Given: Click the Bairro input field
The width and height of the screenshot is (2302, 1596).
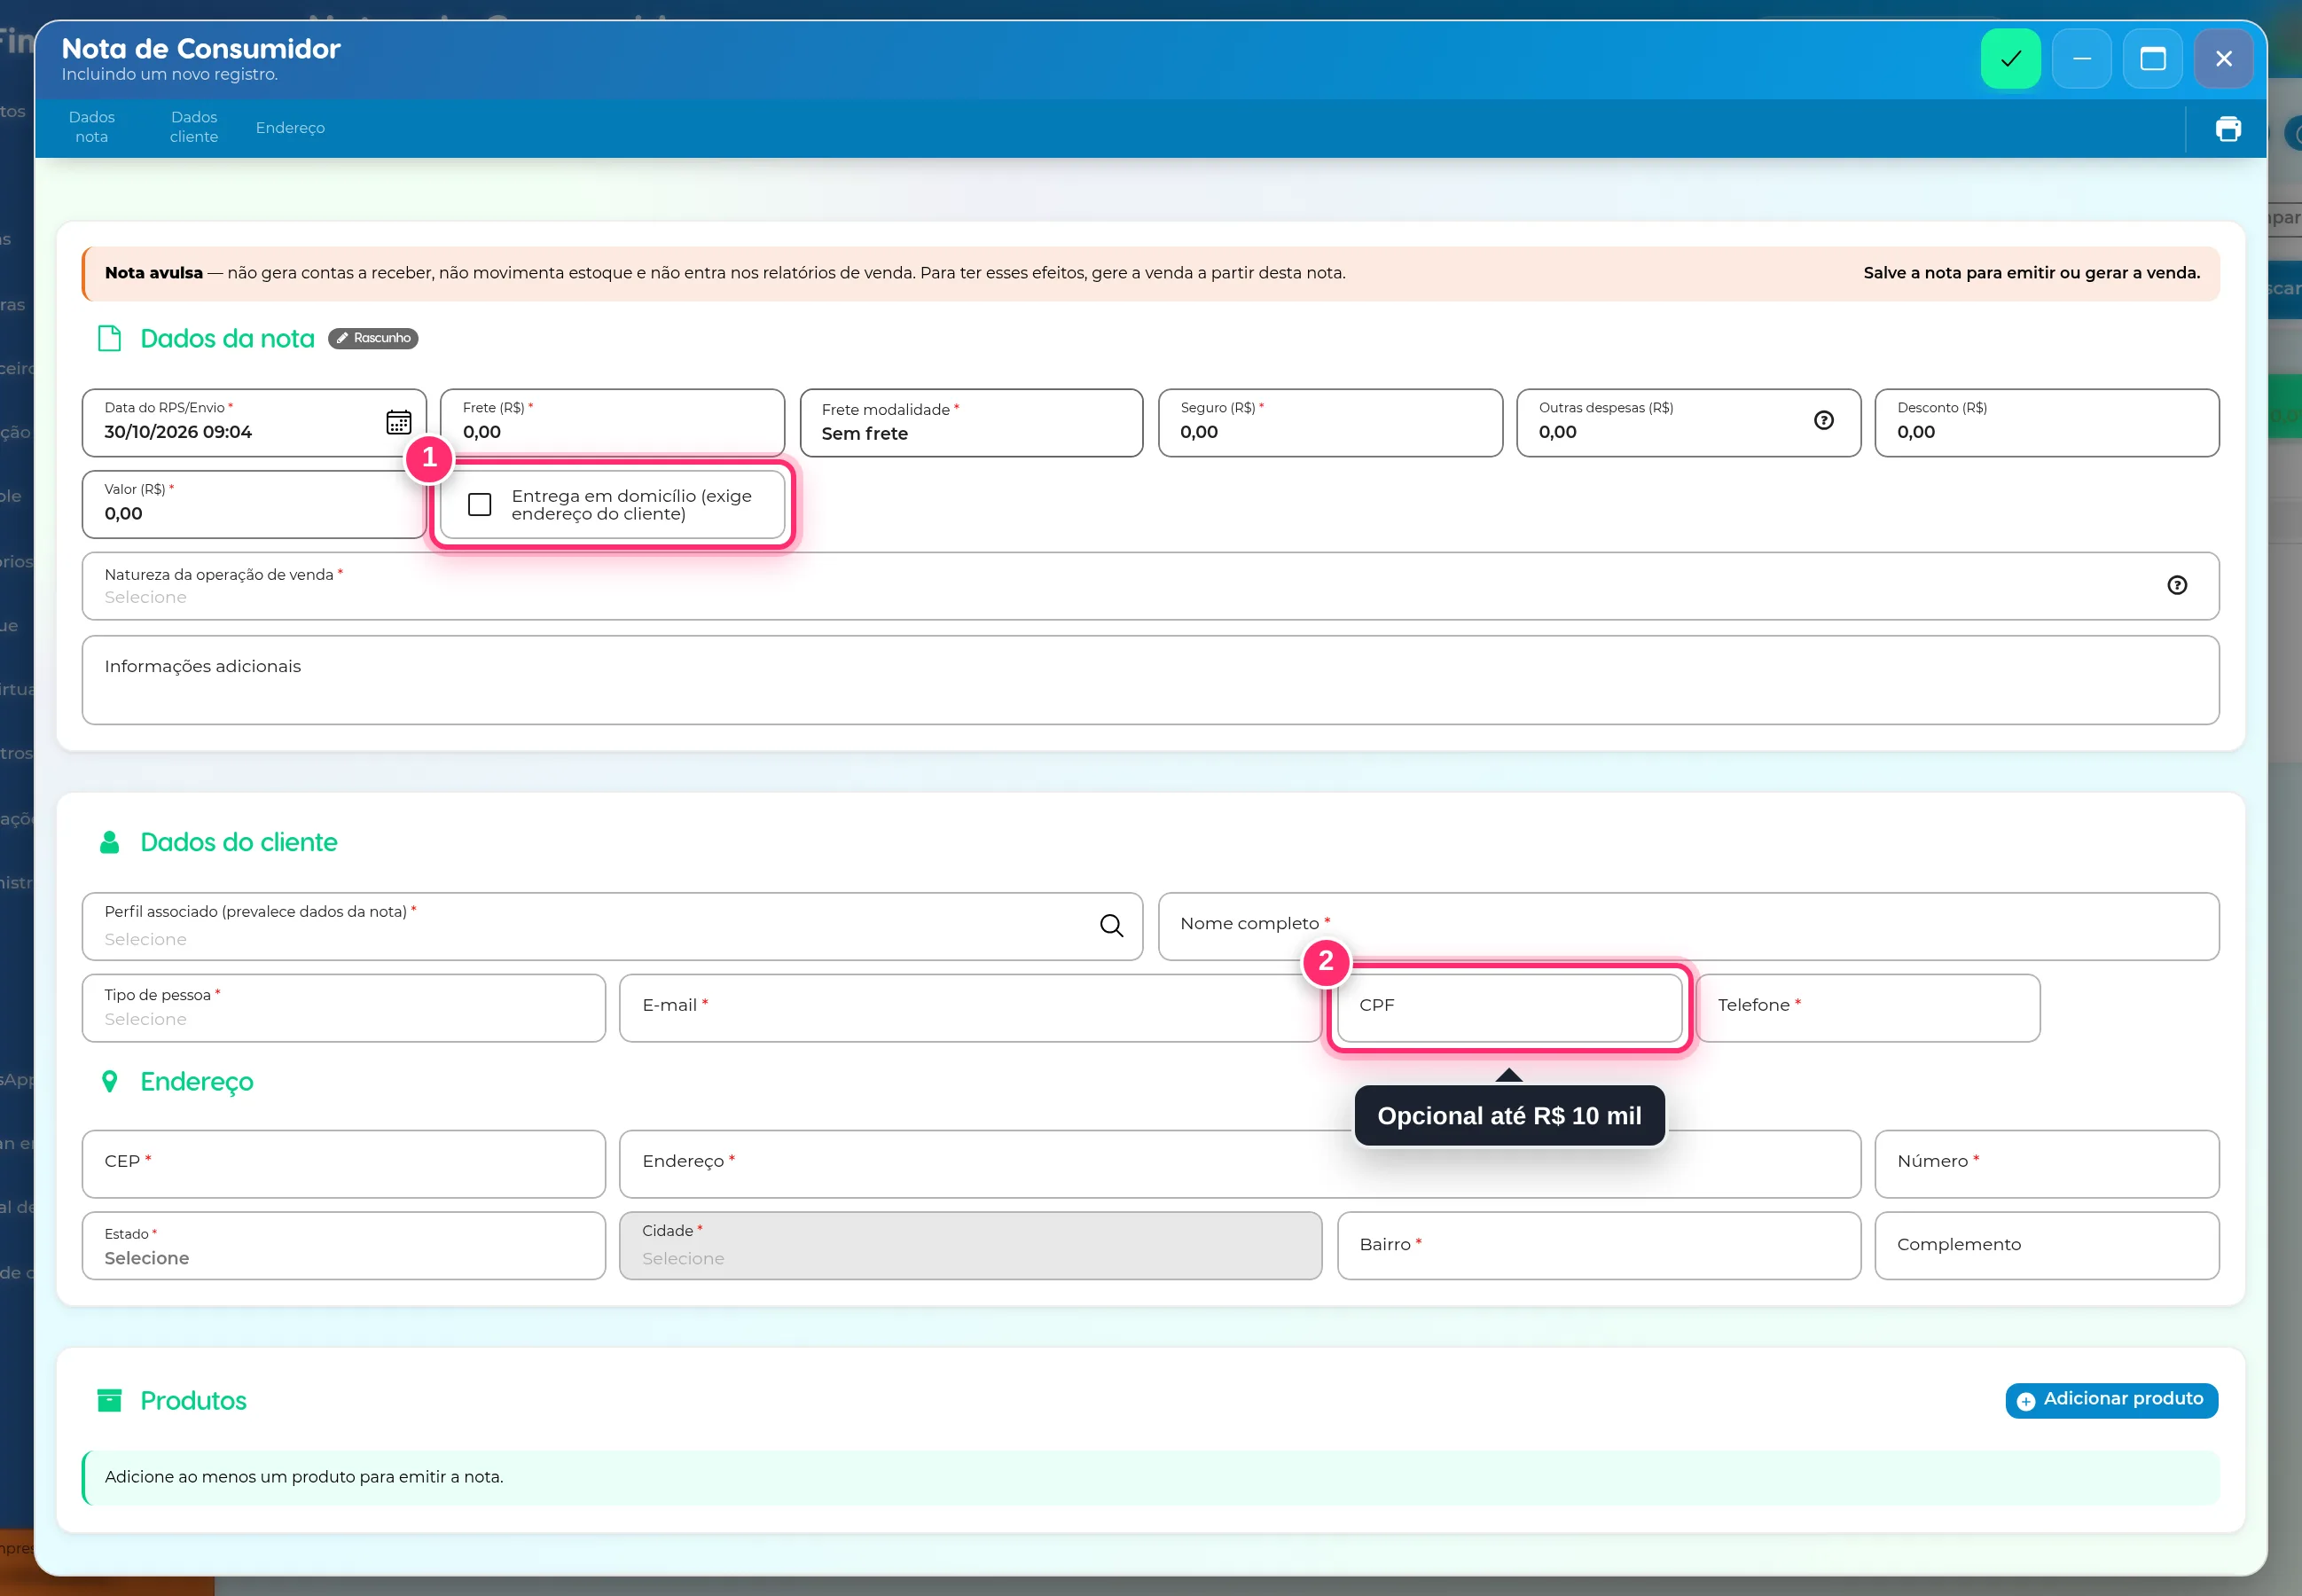Looking at the screenshot, I should point(1598,1246).
